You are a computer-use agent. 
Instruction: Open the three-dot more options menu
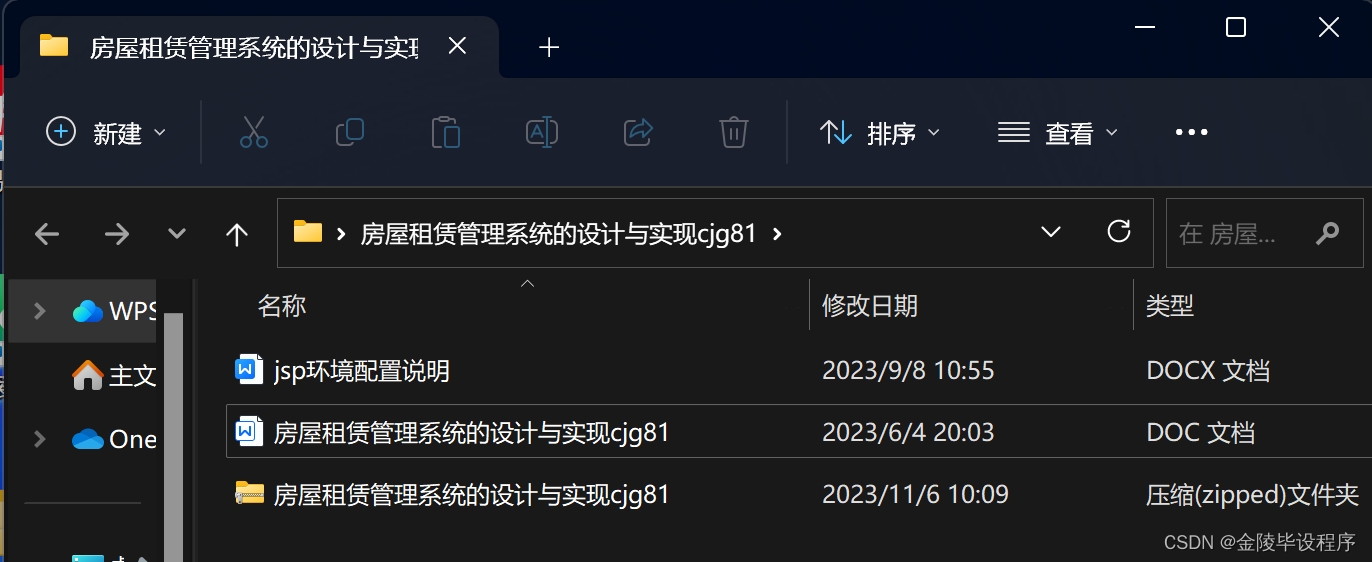1192,132
